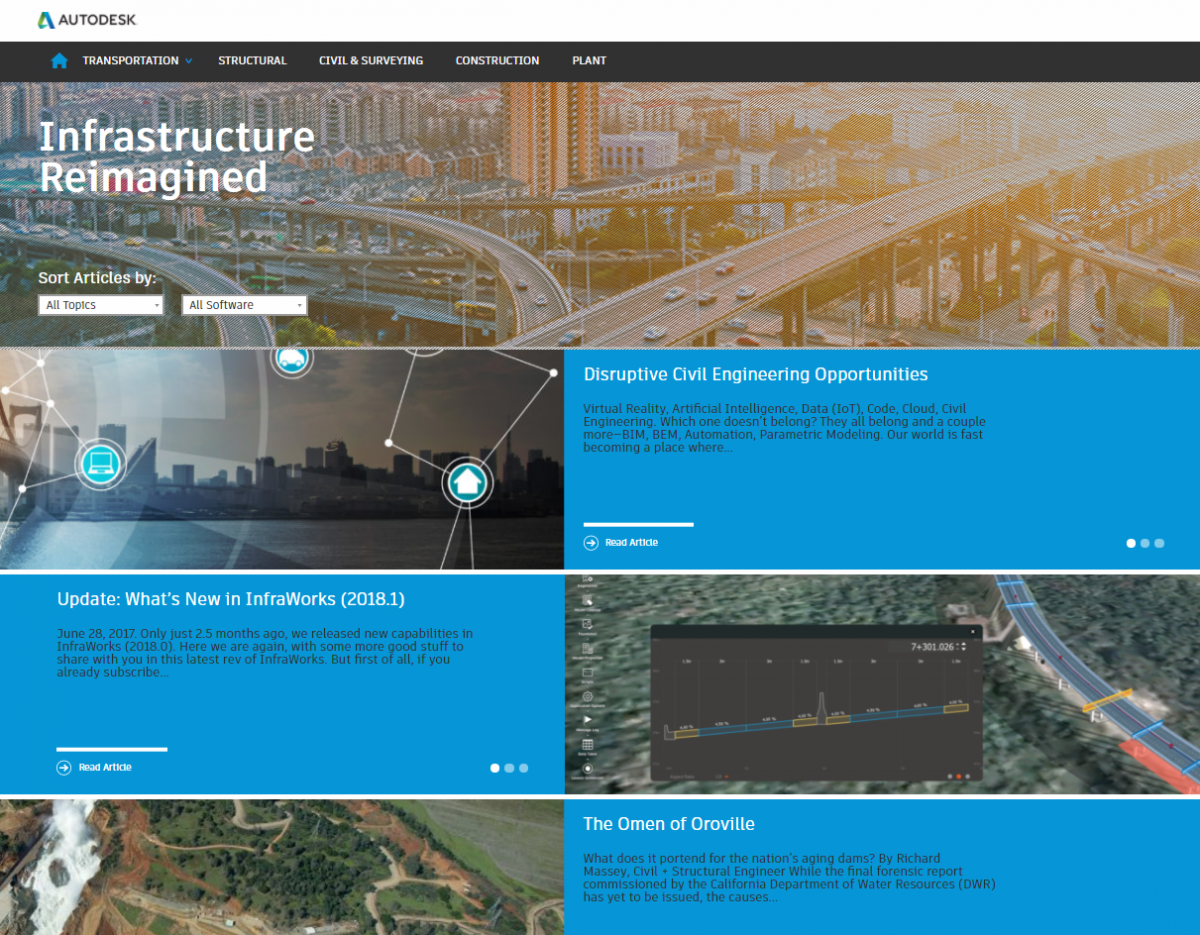Close the cross-section panel in InfraWorks screenshot

click(x=973, y=632)
